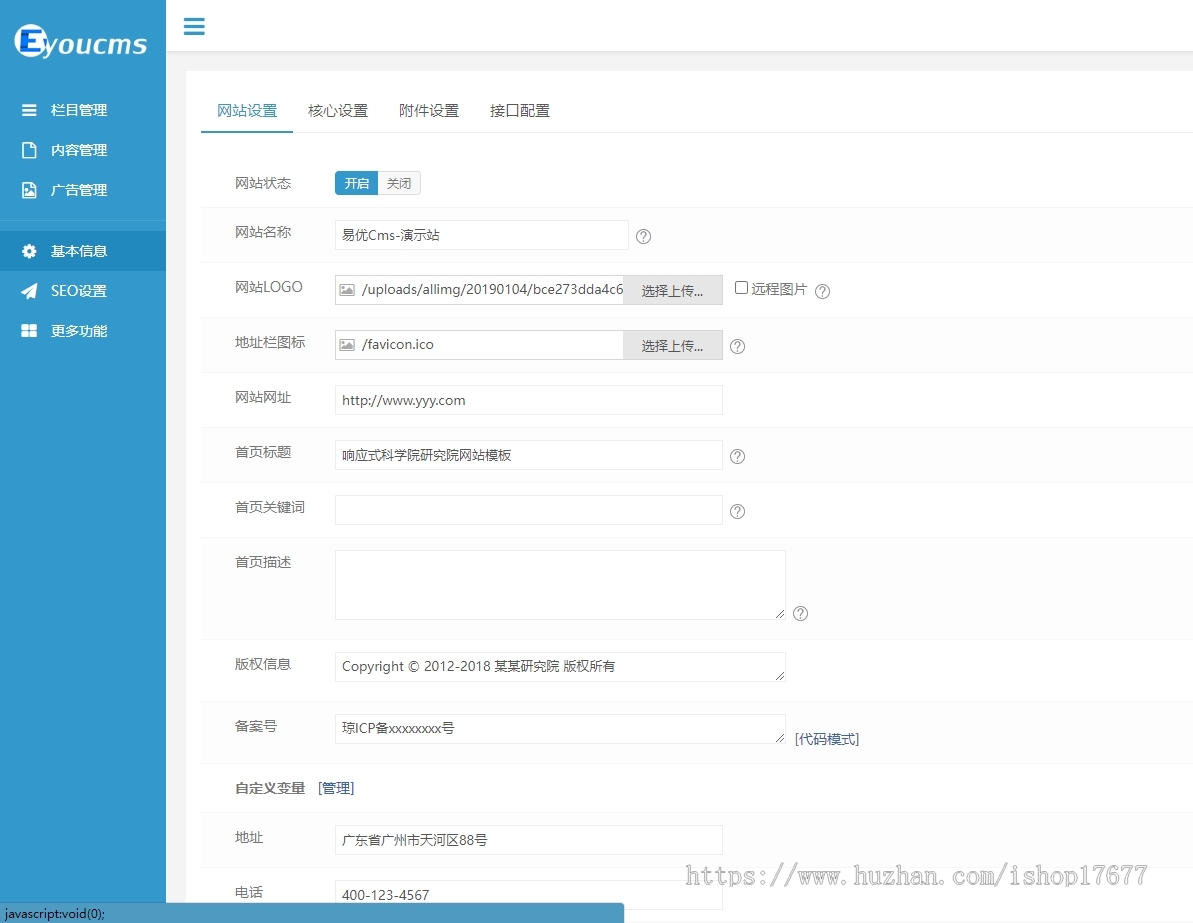Image resolution: width=1193 pixels, height=923 pixels.
Task: Open 更多功能 in the sidebar
Action: coord(83,331)
